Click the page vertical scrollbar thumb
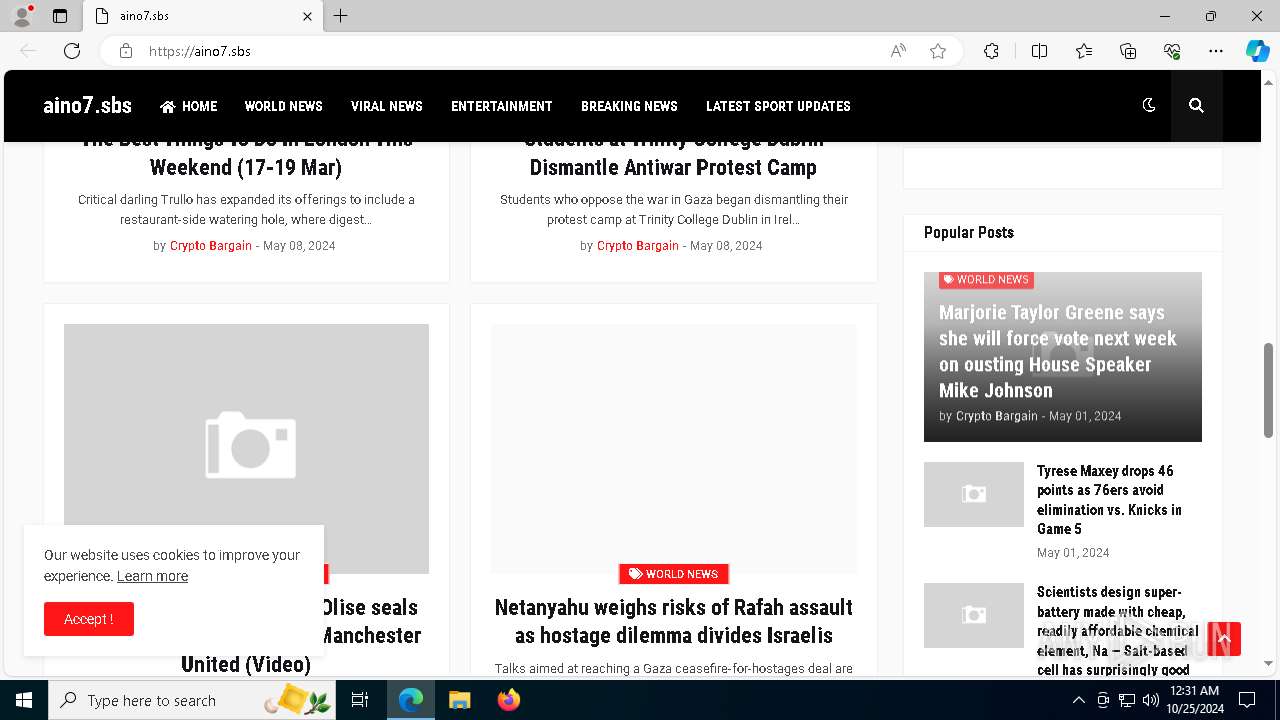Screen dimensions: 1280x720 [x=1269, y=390]
